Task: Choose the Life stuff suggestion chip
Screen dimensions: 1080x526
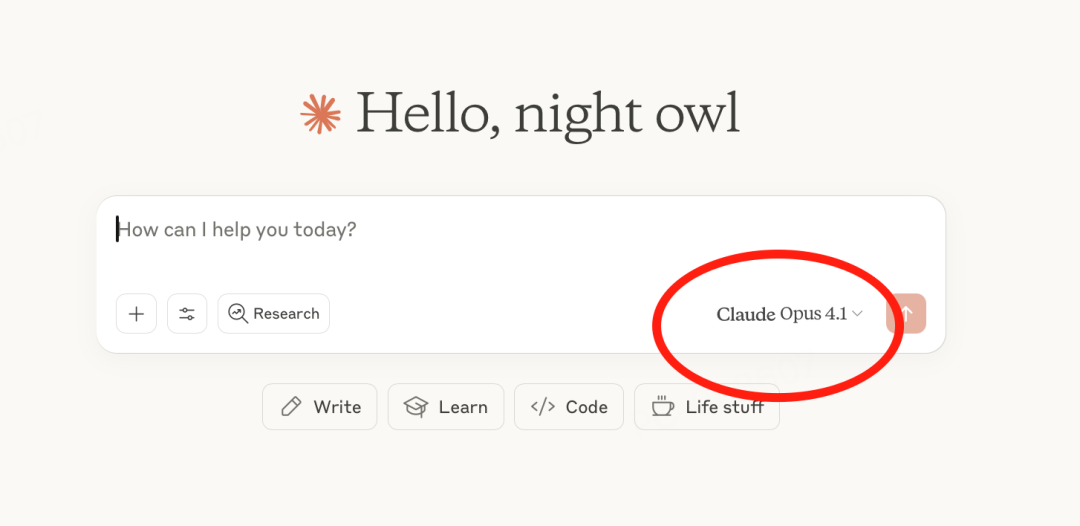Action: pos(707,407)
